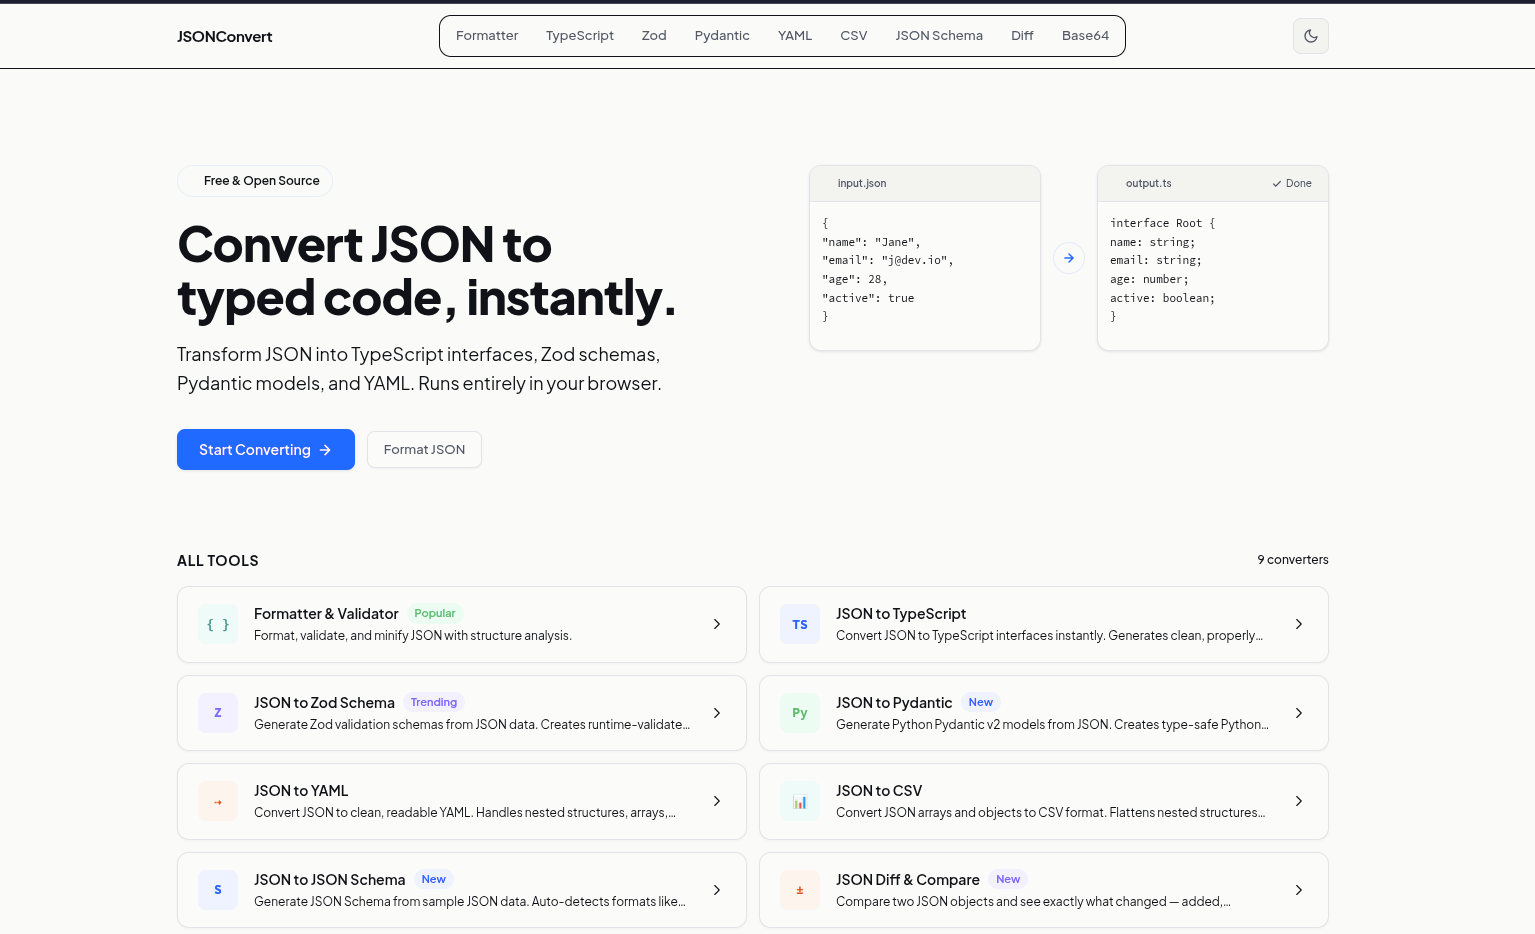Toggle dark mode with the moon icon
Image resolution: width=1535 pixels, height=934 pixels.
pos(1310,36)
